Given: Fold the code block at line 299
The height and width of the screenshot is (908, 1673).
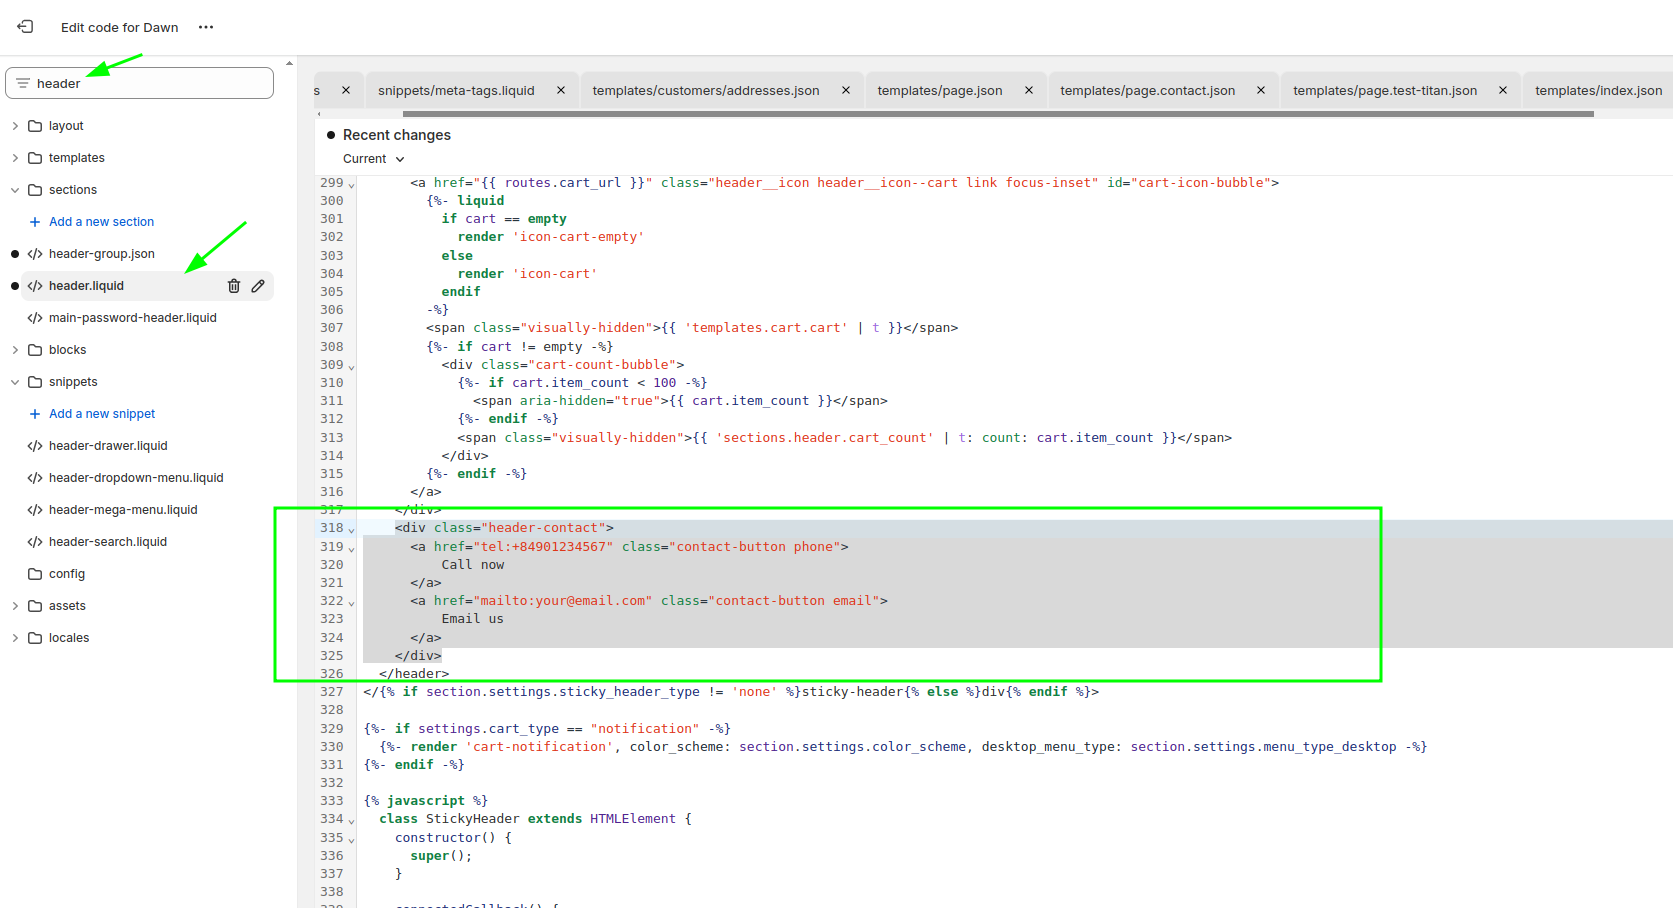Looking at the screenshot, I should (351, 185).
